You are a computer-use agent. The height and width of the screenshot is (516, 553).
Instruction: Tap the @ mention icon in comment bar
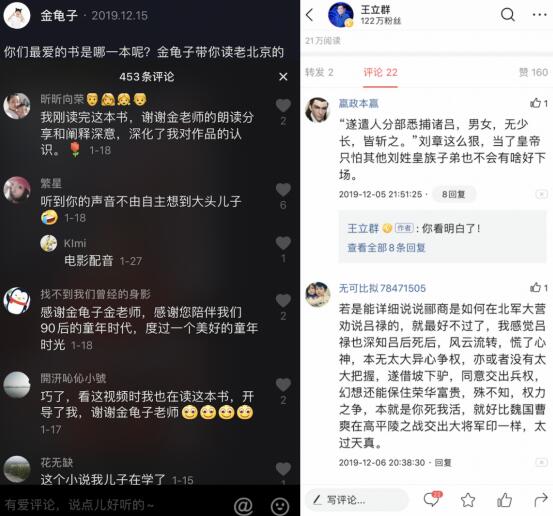243,505
